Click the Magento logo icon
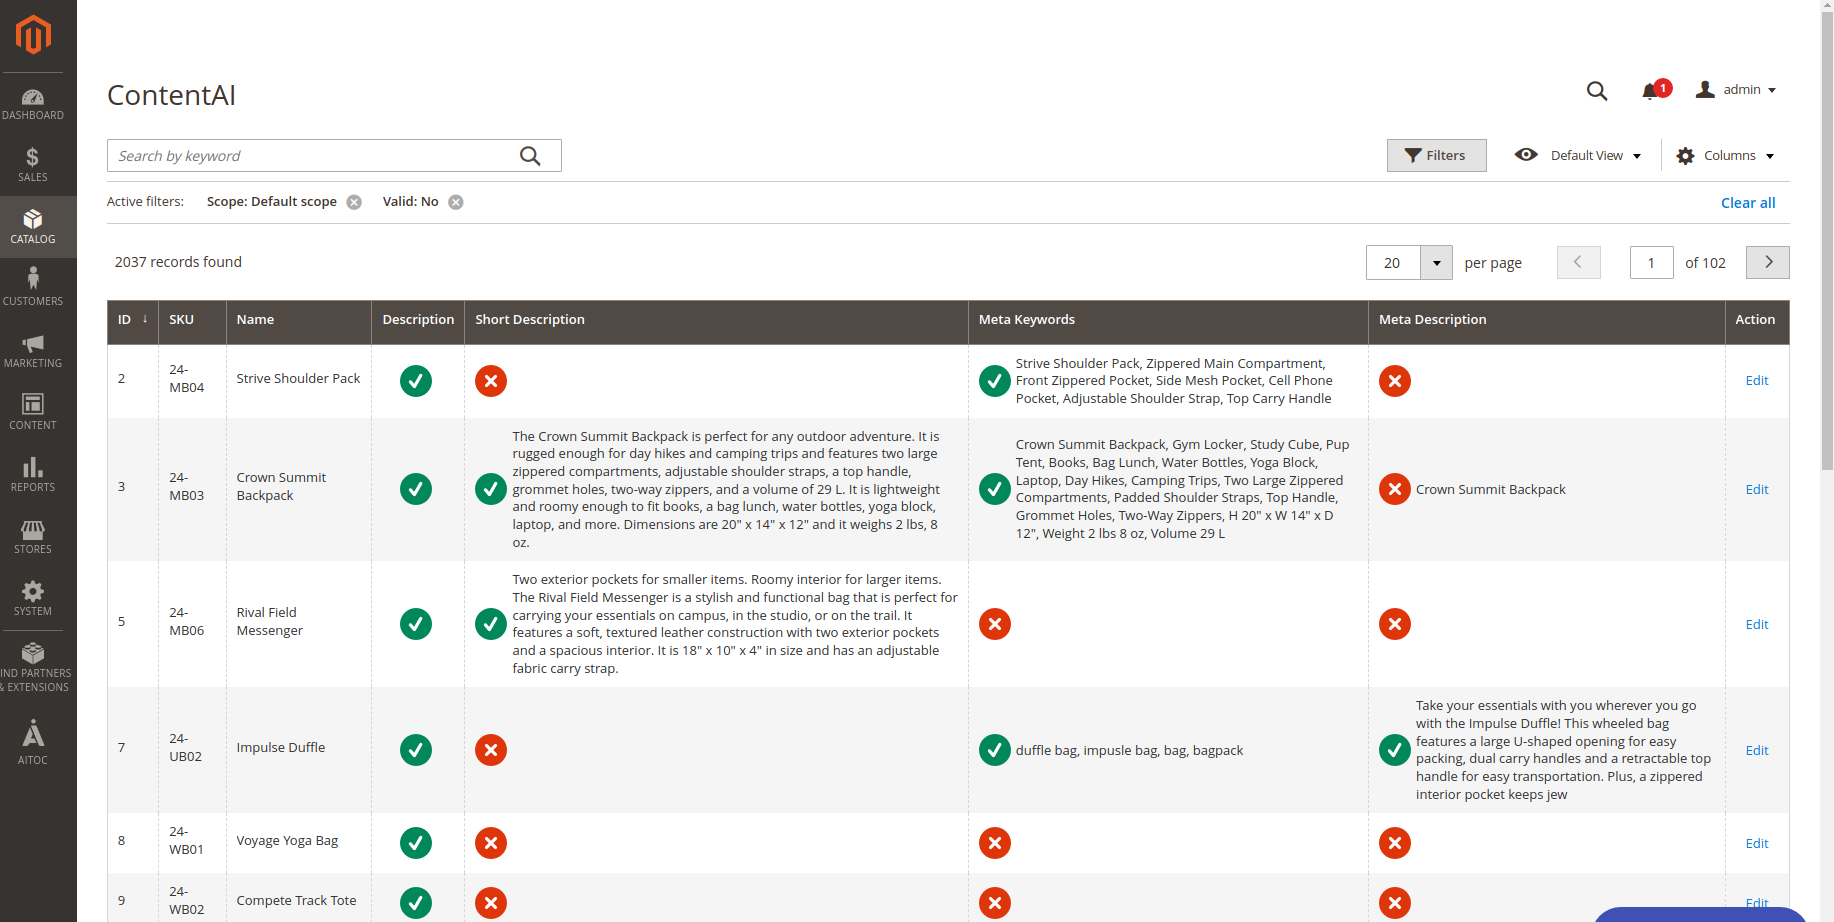Screen dimensions: 1834x922 click(x=33, y=35)
